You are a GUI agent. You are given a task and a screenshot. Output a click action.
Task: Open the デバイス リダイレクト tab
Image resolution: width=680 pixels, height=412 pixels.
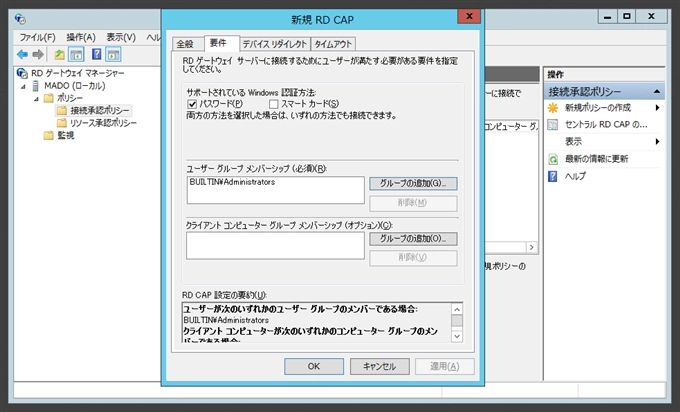click(275, 44)
